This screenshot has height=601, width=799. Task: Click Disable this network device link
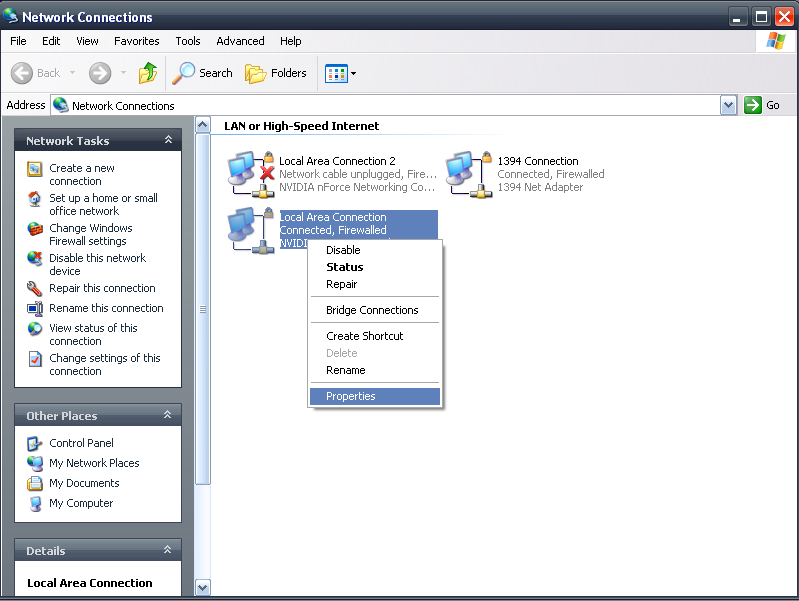pyautogui.click(x=97, y=265)
